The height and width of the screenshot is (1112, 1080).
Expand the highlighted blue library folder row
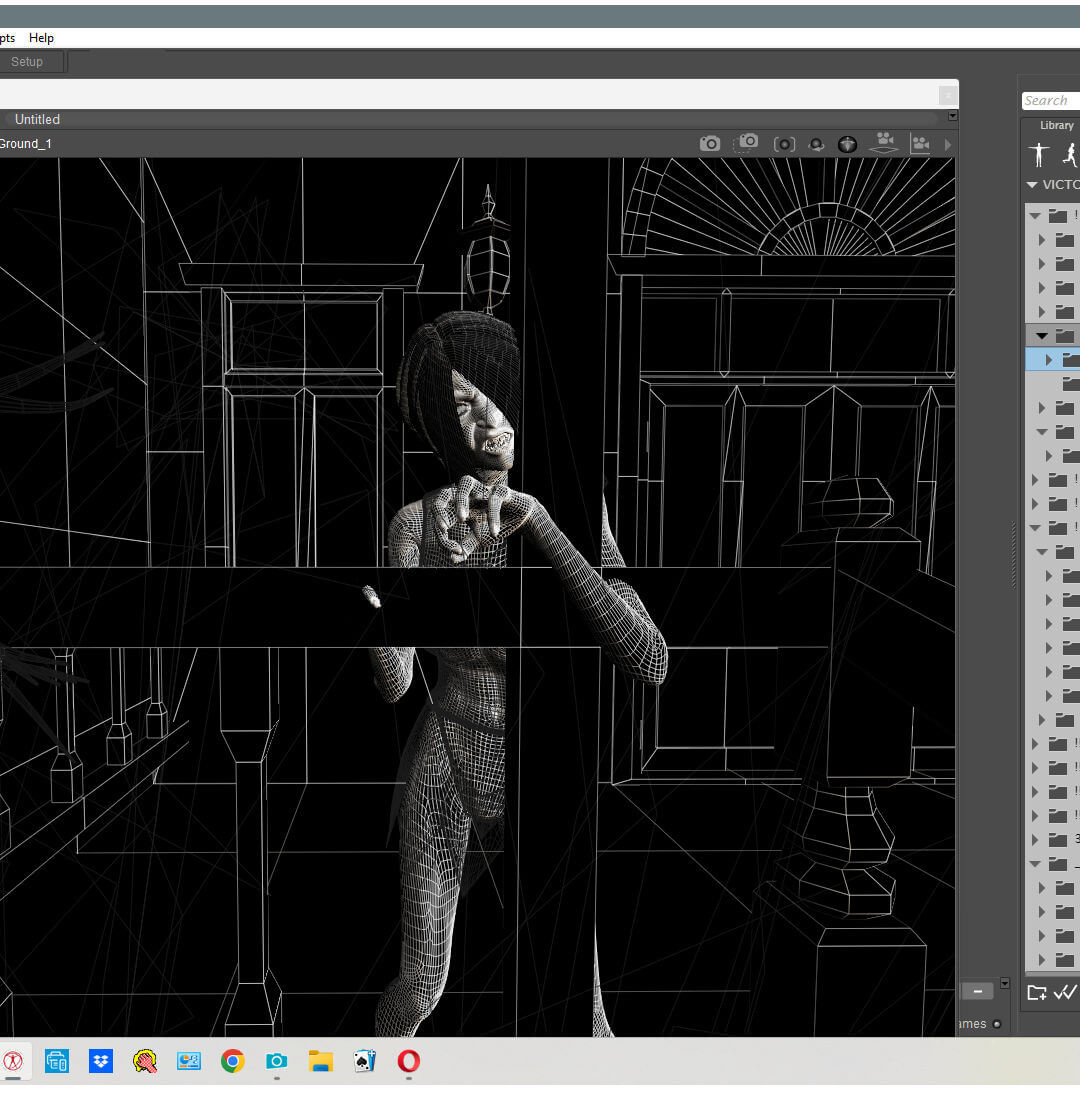1048,360
